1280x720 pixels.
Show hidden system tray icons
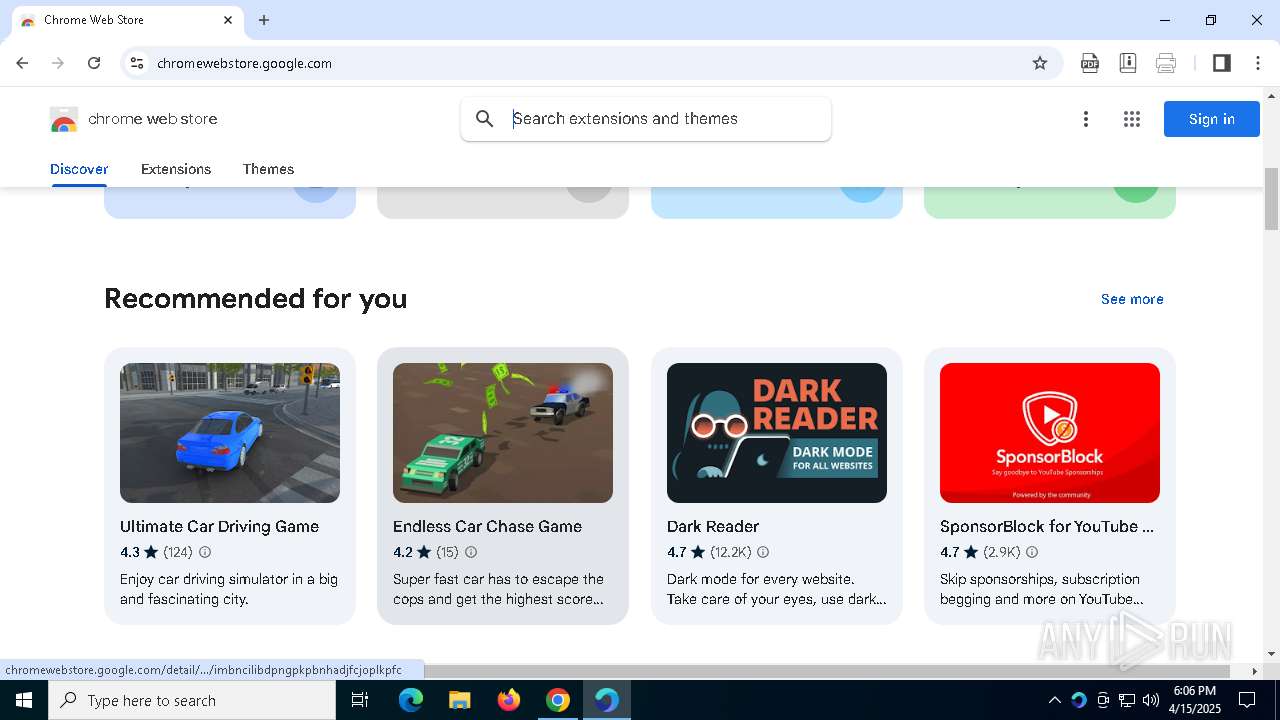click(x=1054, y=700)
